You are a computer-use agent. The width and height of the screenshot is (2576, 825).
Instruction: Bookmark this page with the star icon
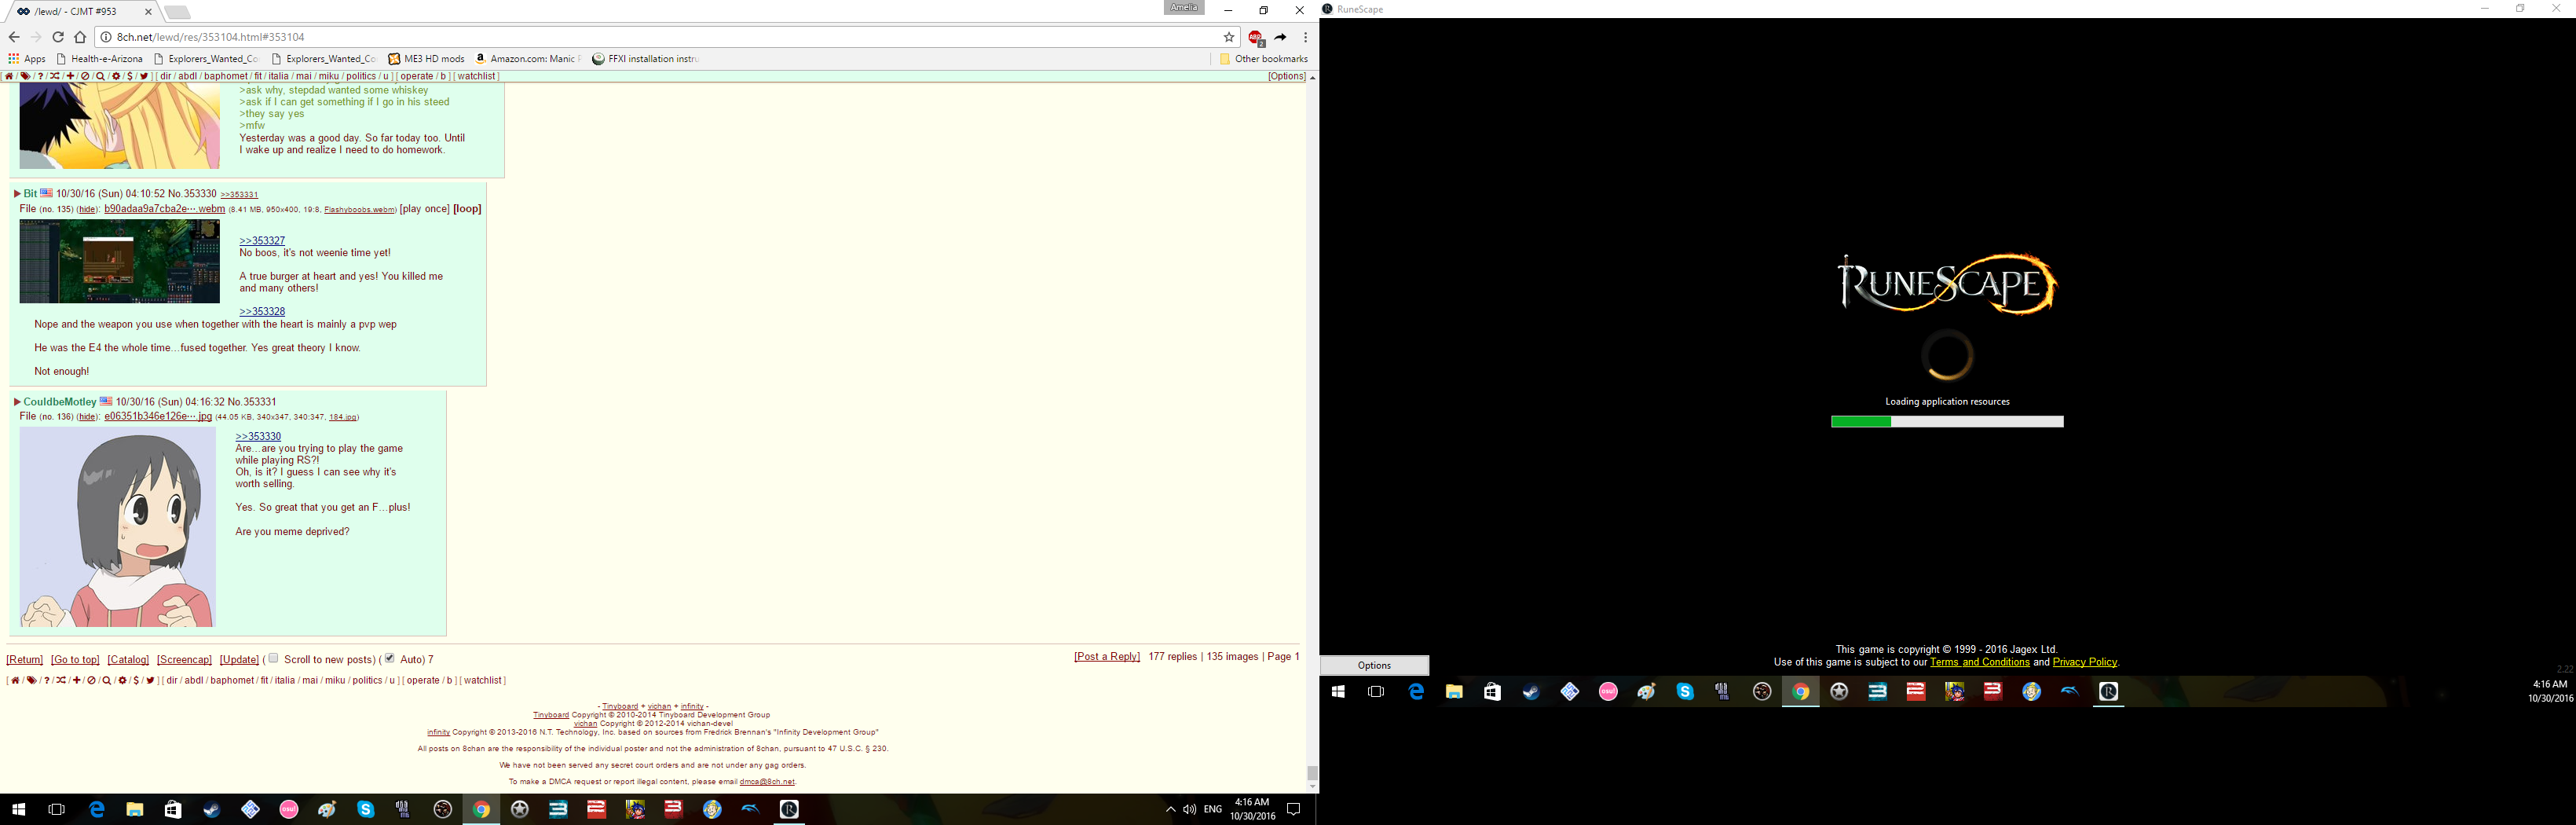1229,37
